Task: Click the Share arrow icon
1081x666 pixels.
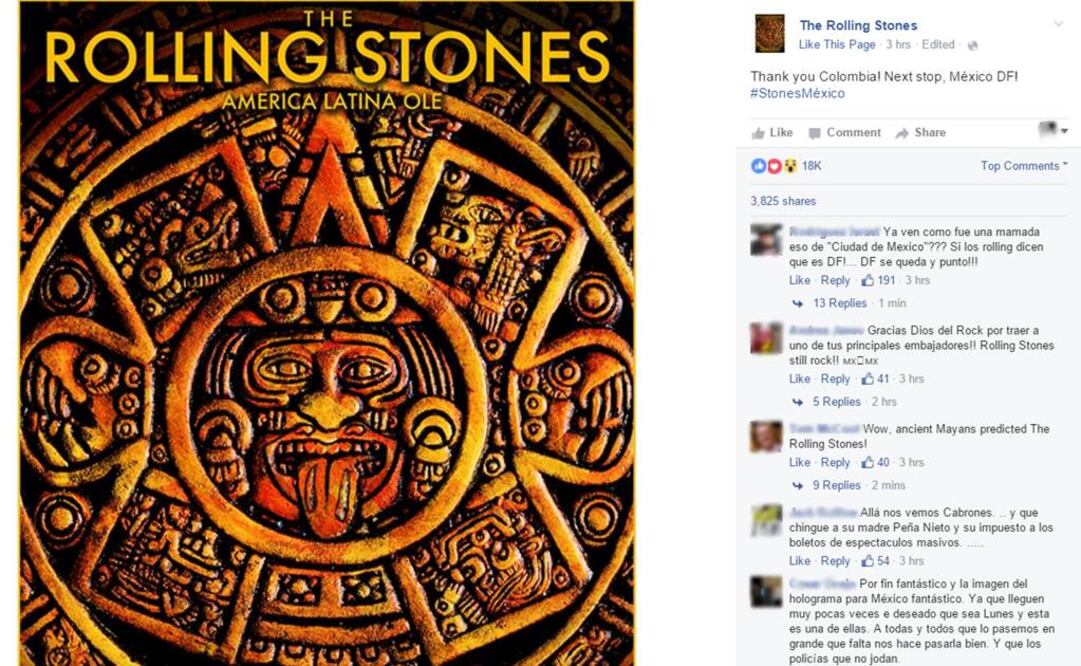Action: [x=902, y=133]
